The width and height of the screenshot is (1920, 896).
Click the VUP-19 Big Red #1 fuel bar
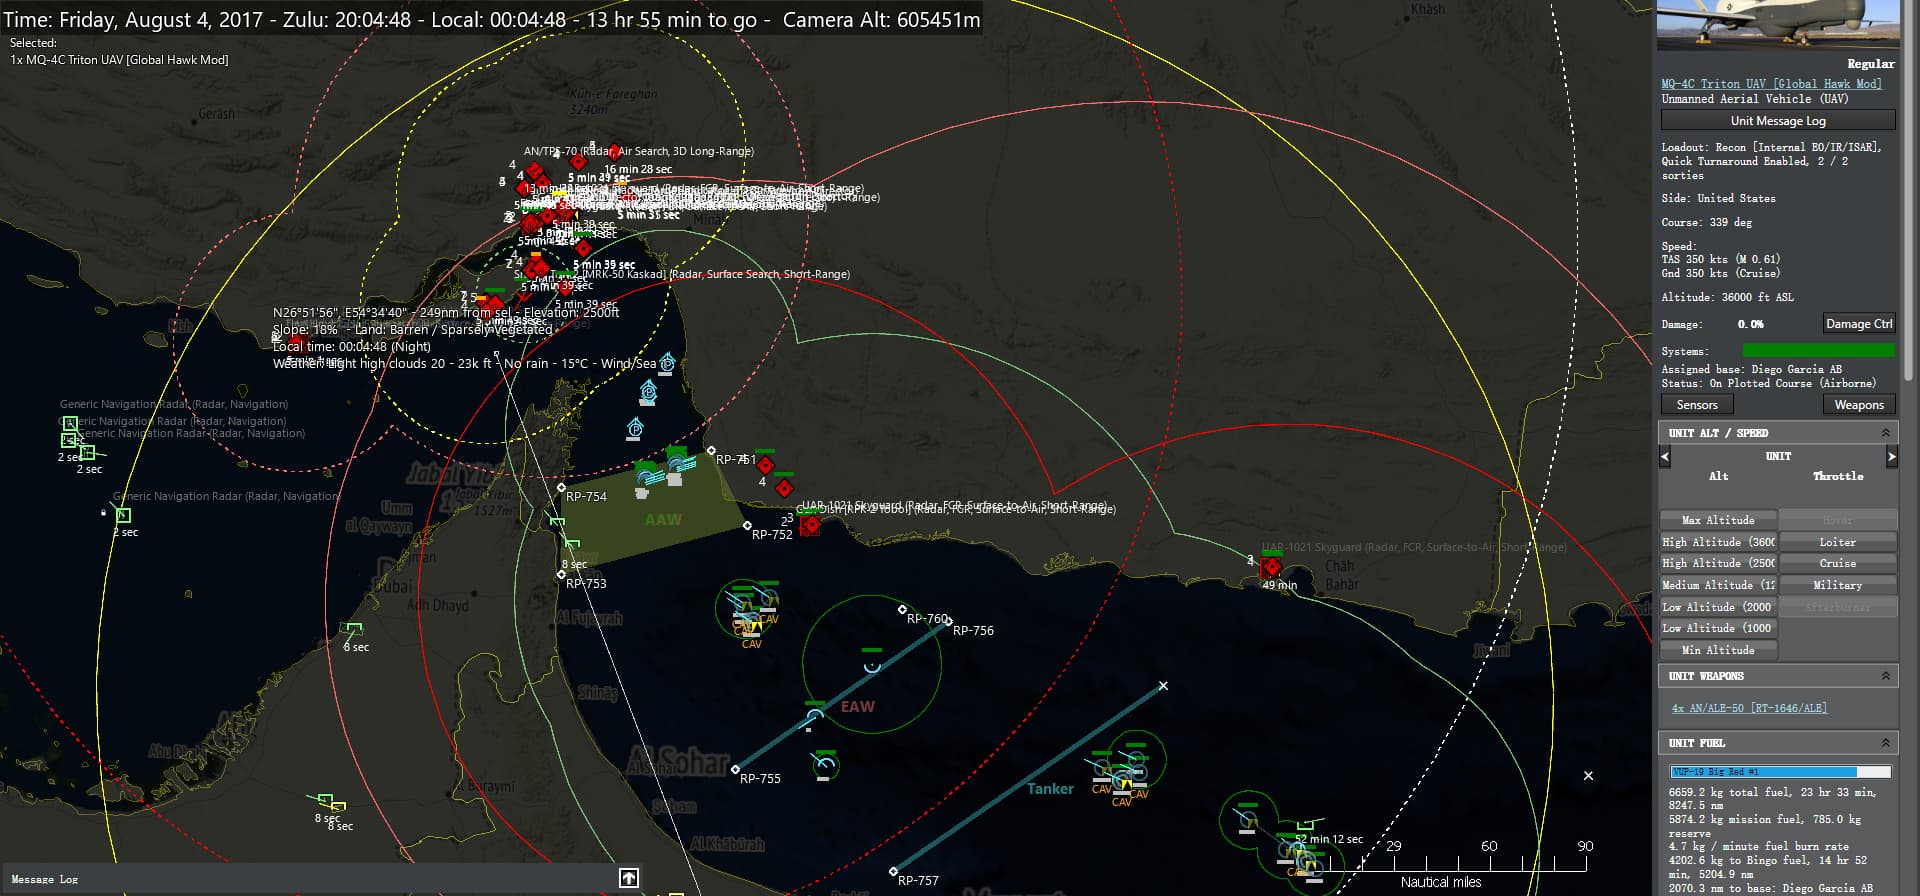[1780, 772]
